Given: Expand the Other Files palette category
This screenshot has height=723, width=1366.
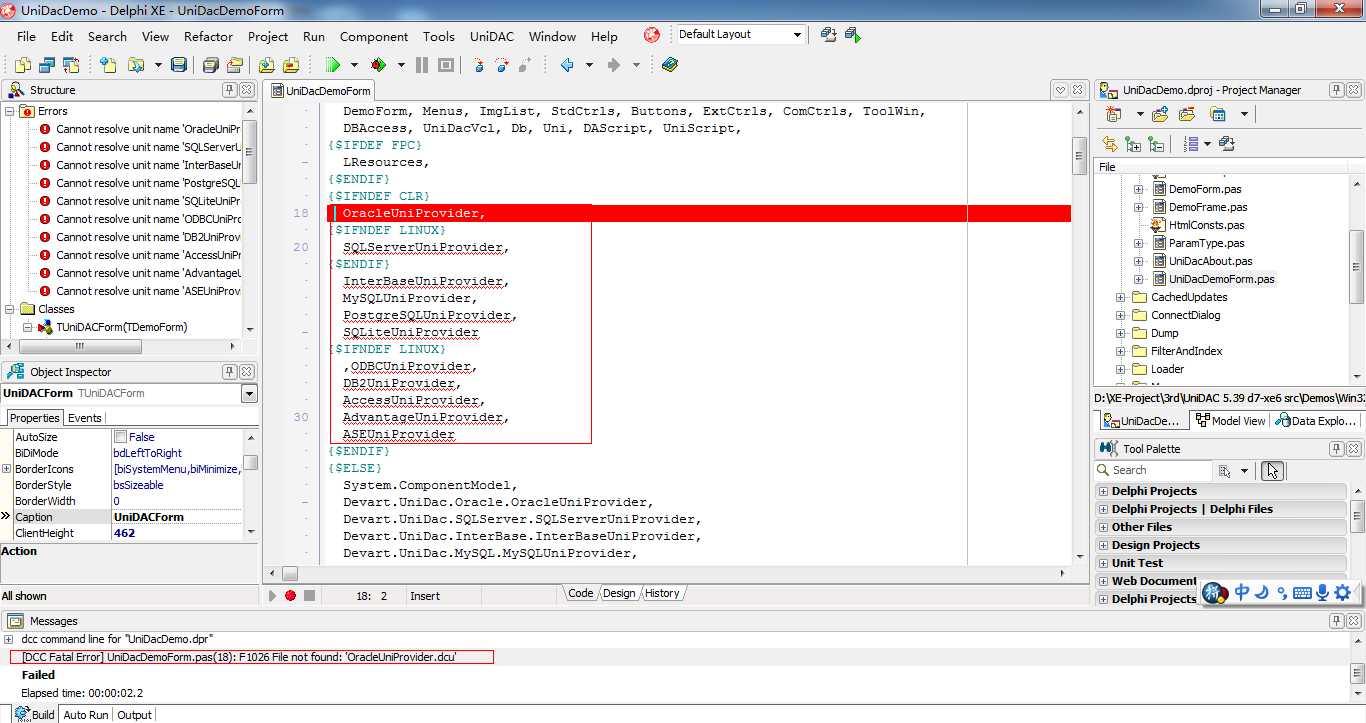Looking at the screenshot, I should tap(1104, 527).
